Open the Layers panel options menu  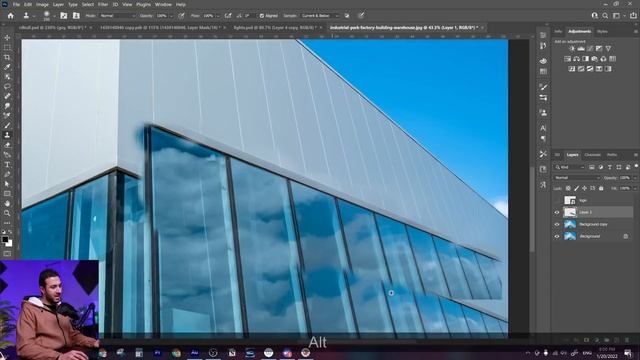[x=636, y=155]
